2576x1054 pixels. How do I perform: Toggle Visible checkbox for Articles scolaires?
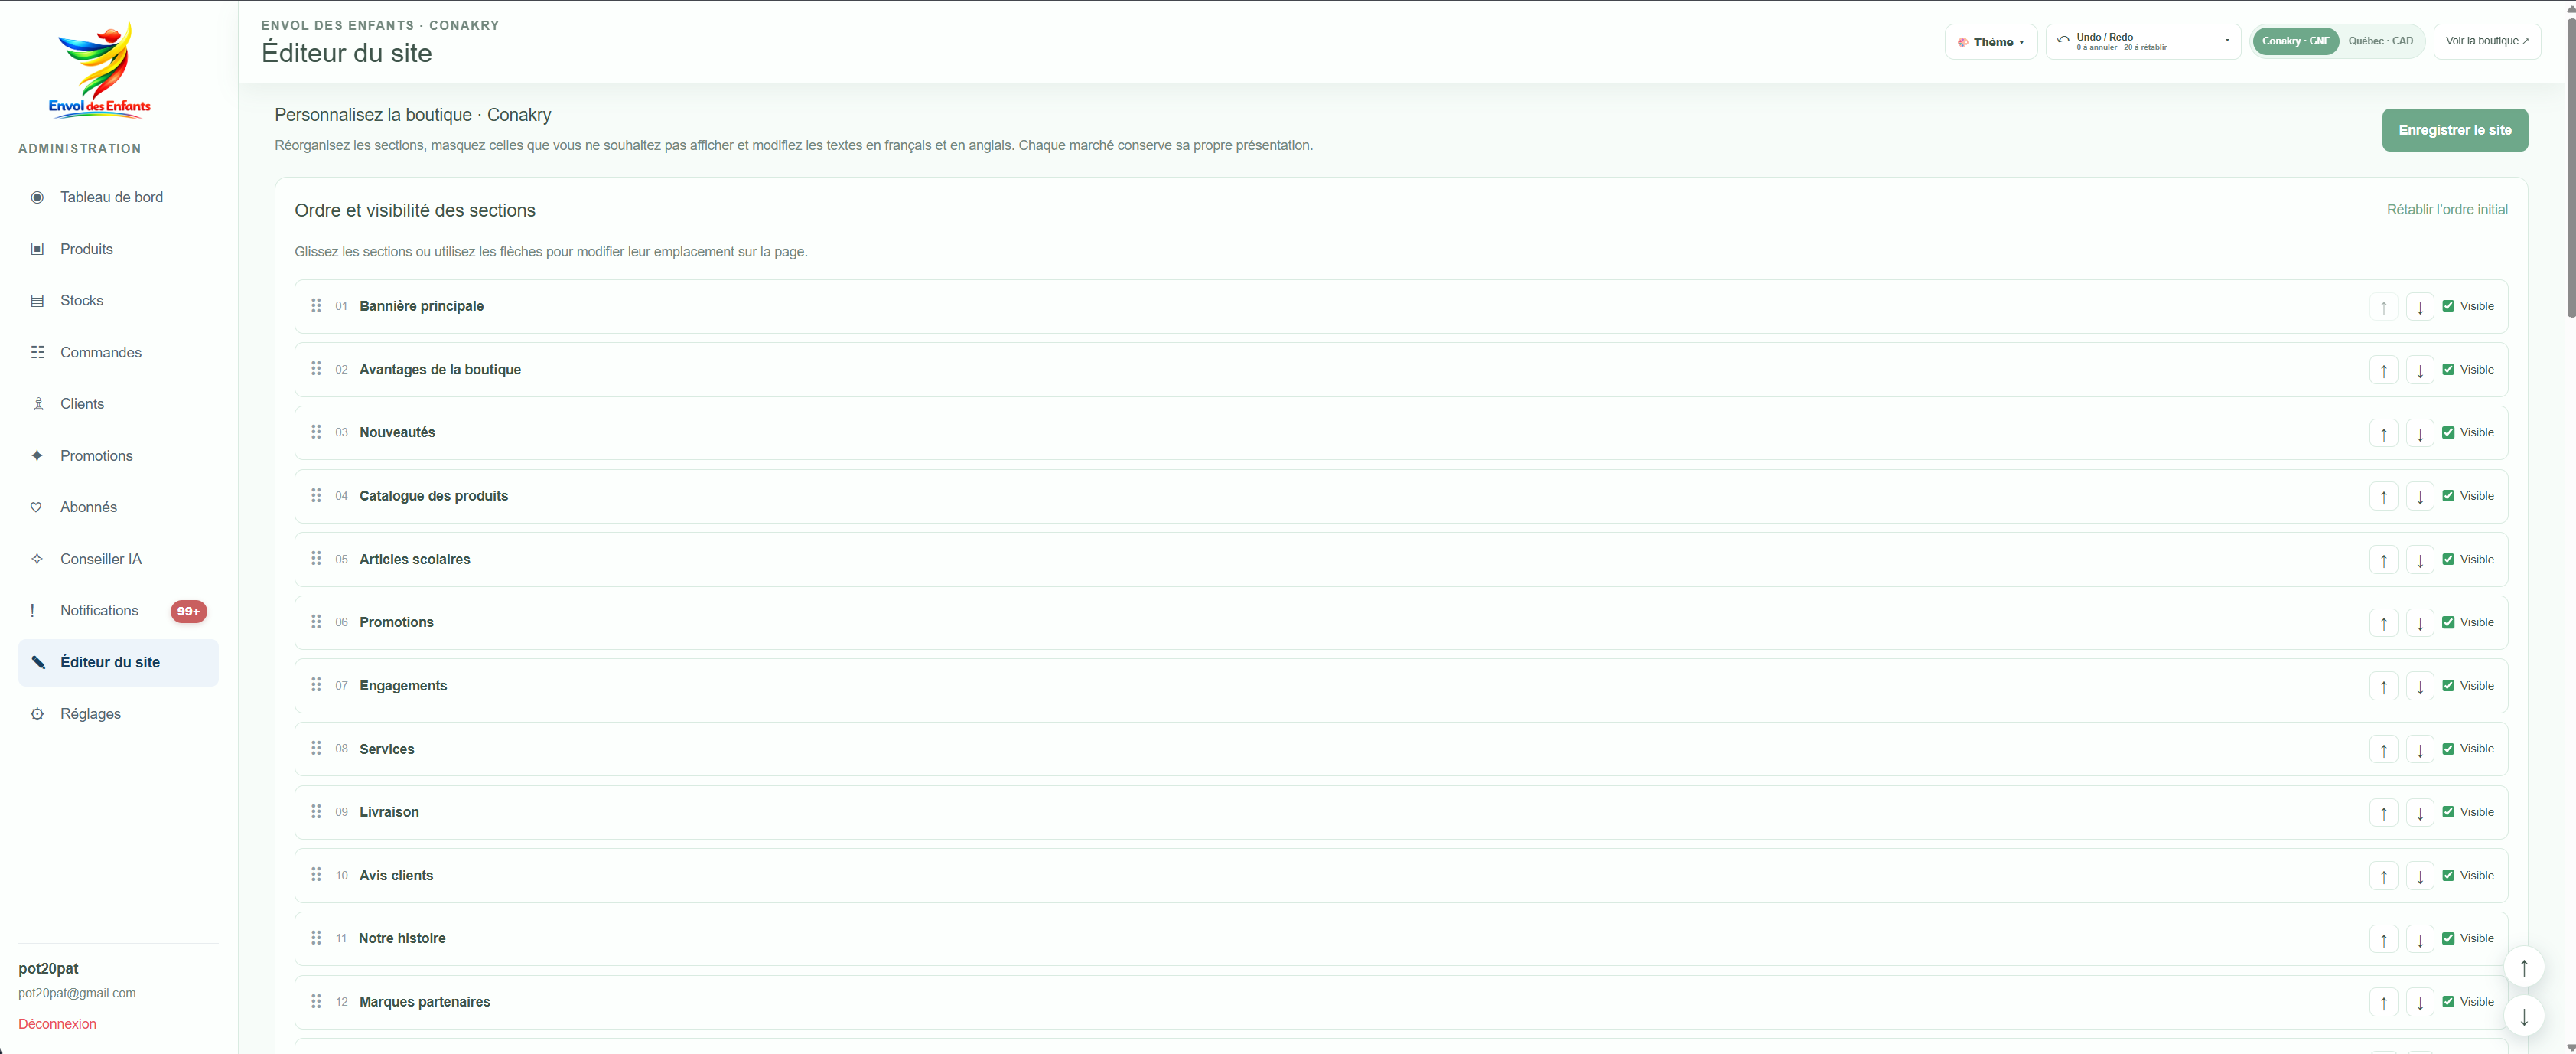(2447, 559)
